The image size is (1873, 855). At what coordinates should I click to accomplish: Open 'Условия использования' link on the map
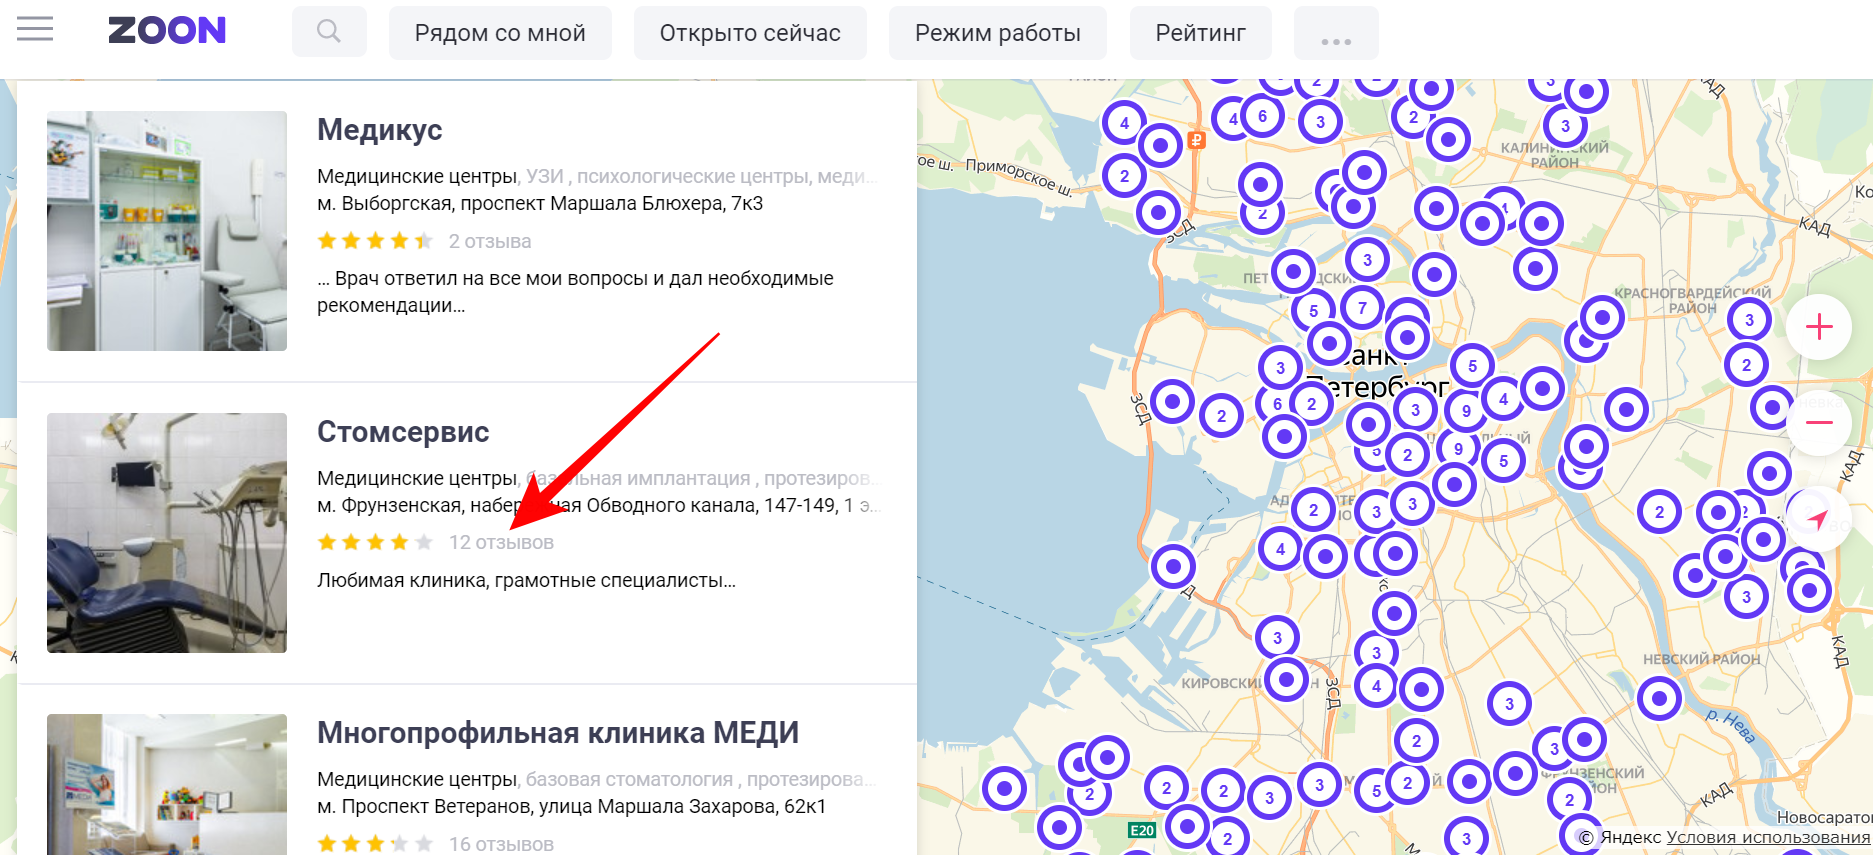1768,838
